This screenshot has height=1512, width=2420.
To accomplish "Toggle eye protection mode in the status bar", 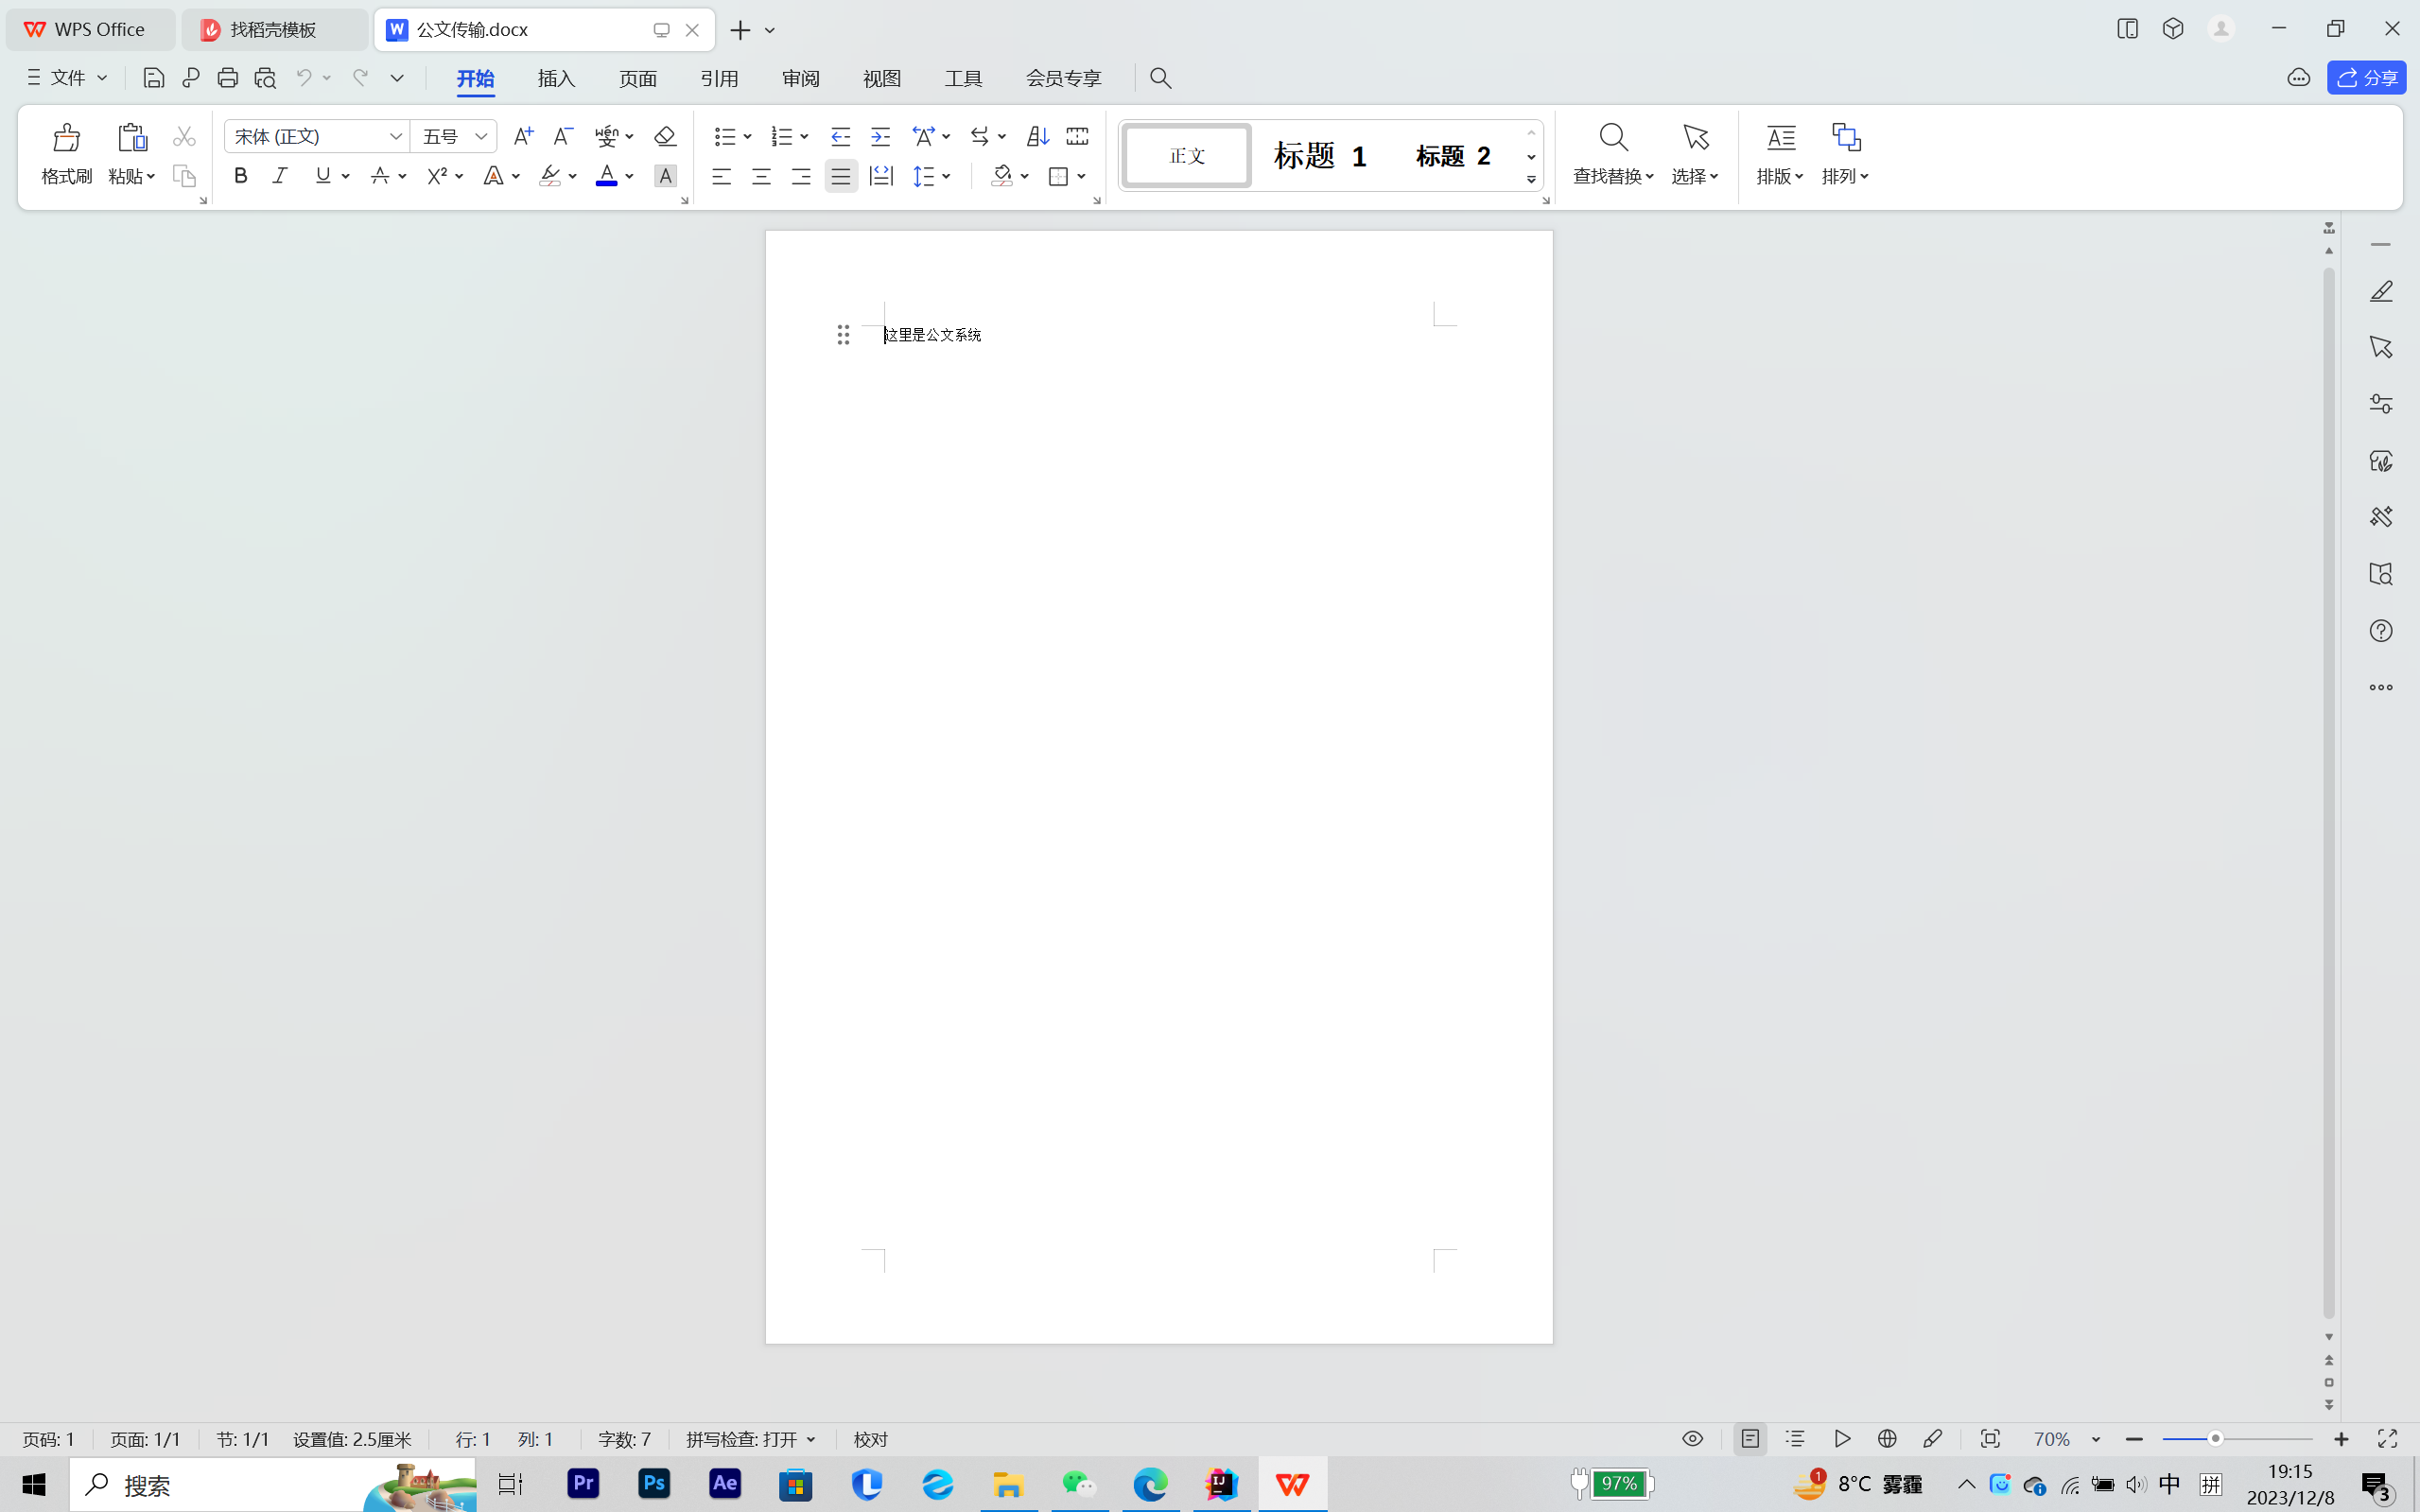I will coord(1692,1439).
